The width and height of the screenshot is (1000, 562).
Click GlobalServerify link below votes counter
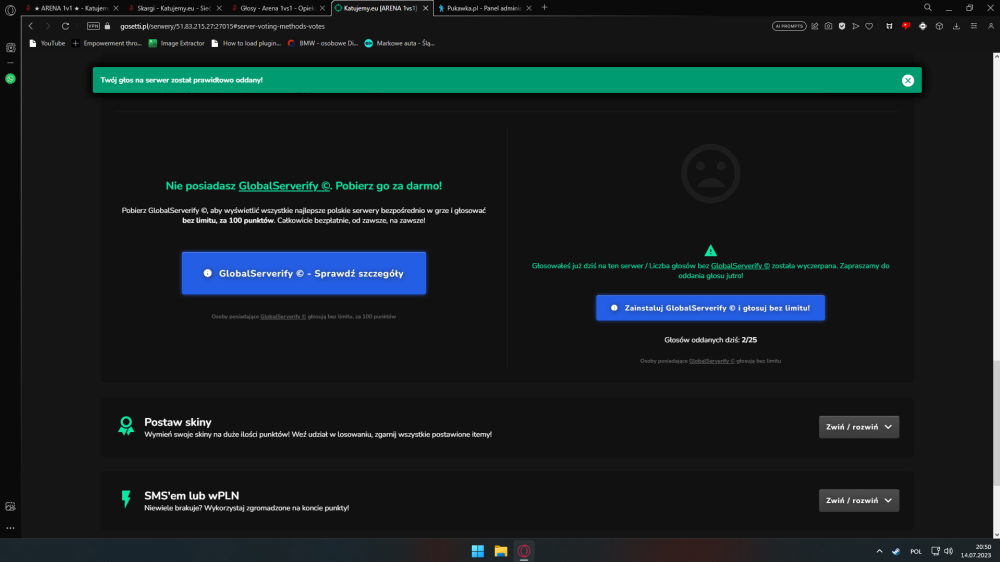coord(712,361)
